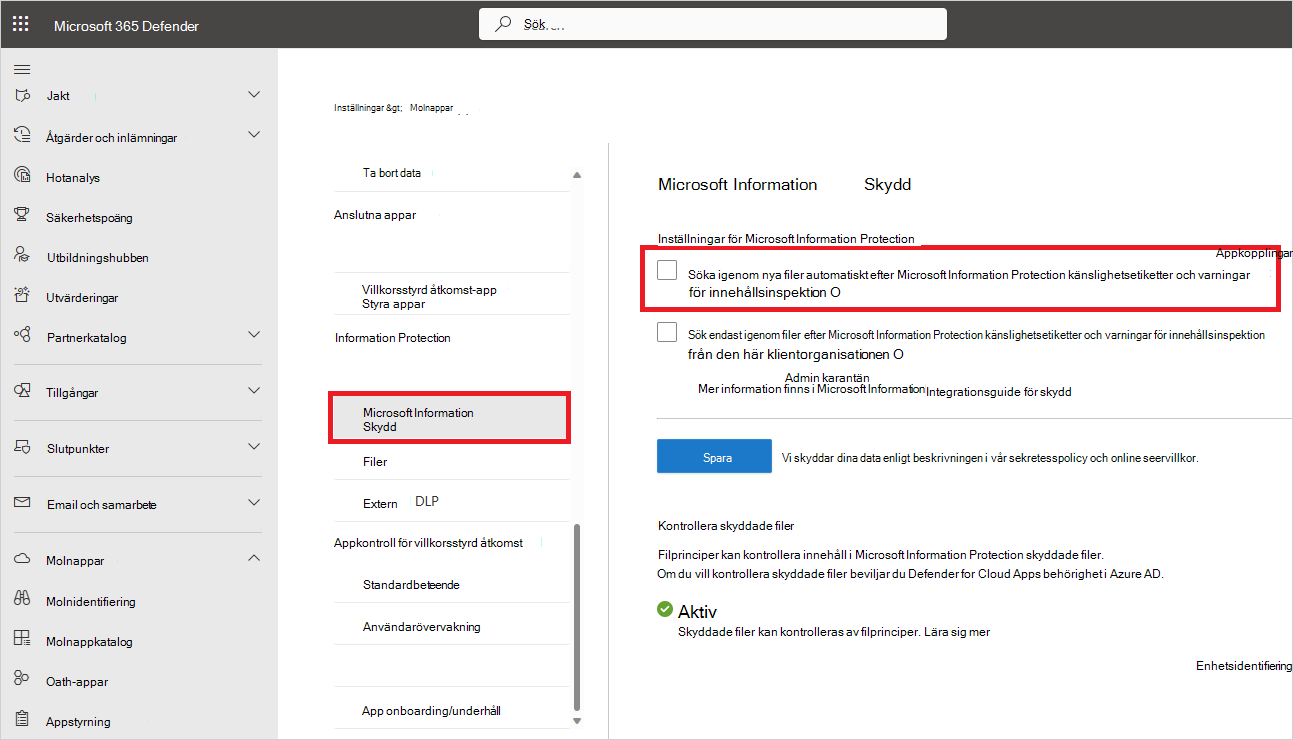Click the 'Kontrollera skyddade filer' heading

click(x=726, y=525)
